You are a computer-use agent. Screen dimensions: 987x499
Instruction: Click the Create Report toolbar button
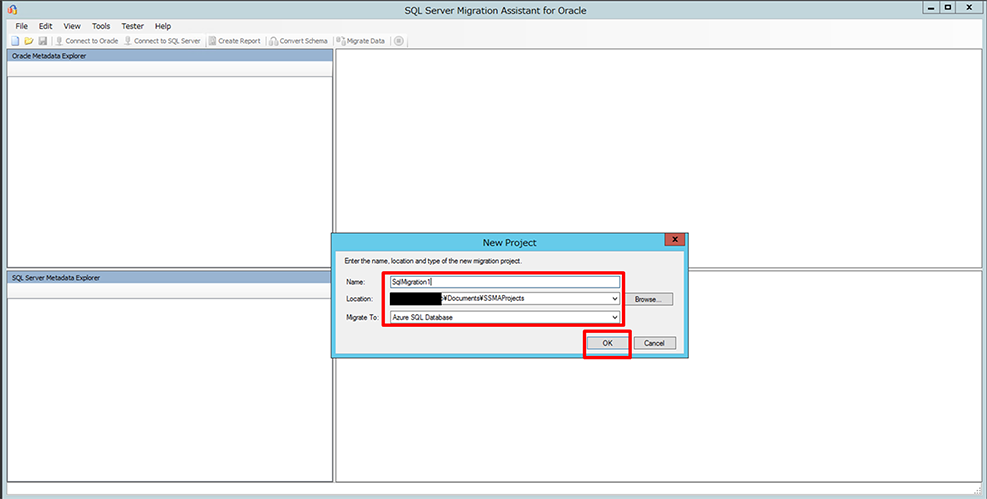pos(234,41)
